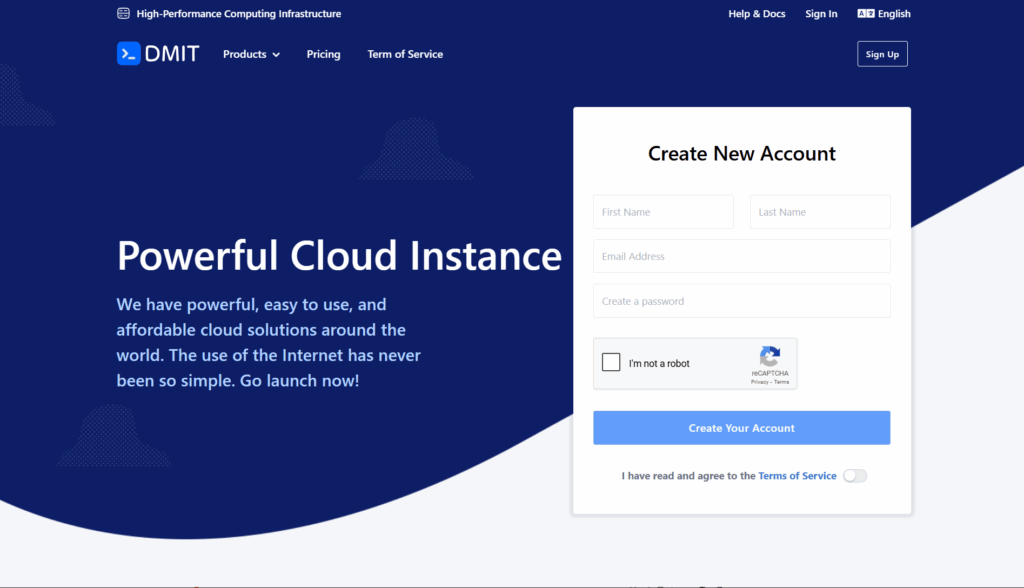Click the server icon beside High-Performance Computing
Image resolution: width=1024 pixels, height=588 pixels.
pos(123,14)
